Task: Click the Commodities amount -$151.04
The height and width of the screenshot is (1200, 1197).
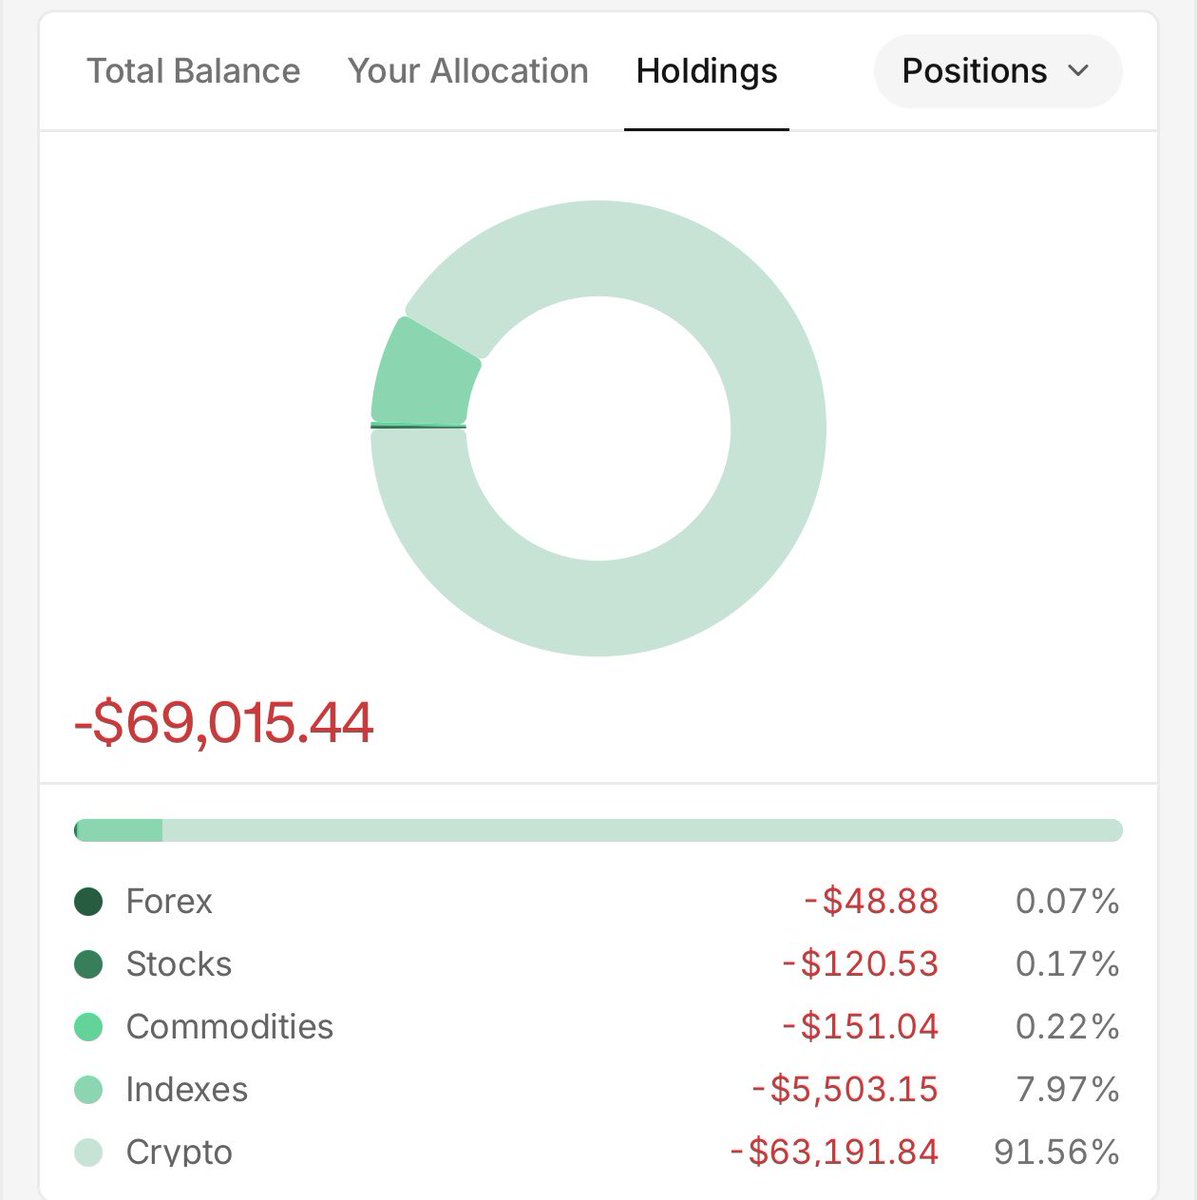Action: pyautogui.click(x=860, y=1027)
